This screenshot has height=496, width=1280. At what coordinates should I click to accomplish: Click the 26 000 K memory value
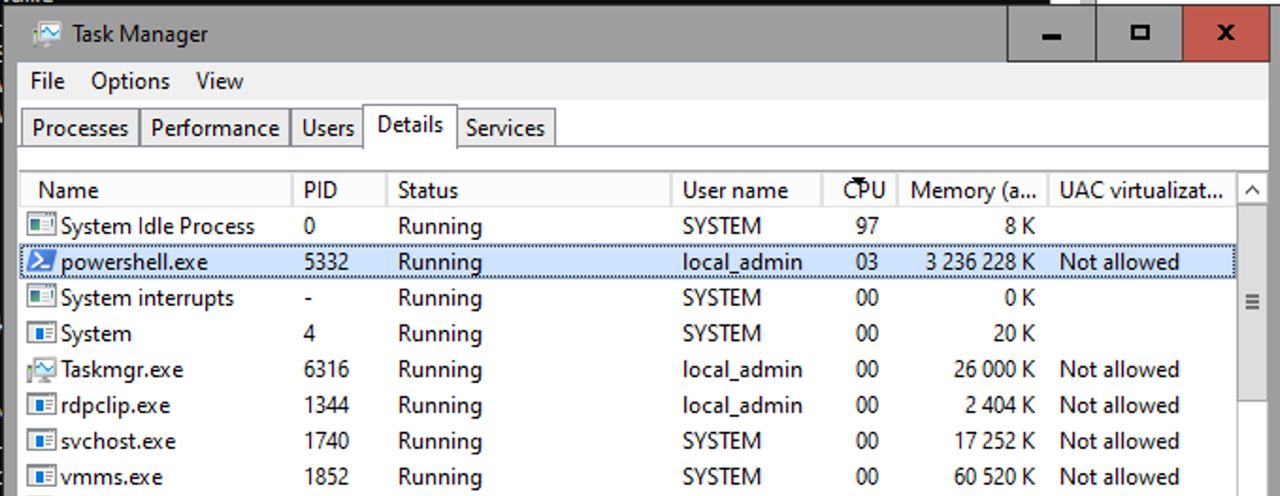(x=994, y=370)
